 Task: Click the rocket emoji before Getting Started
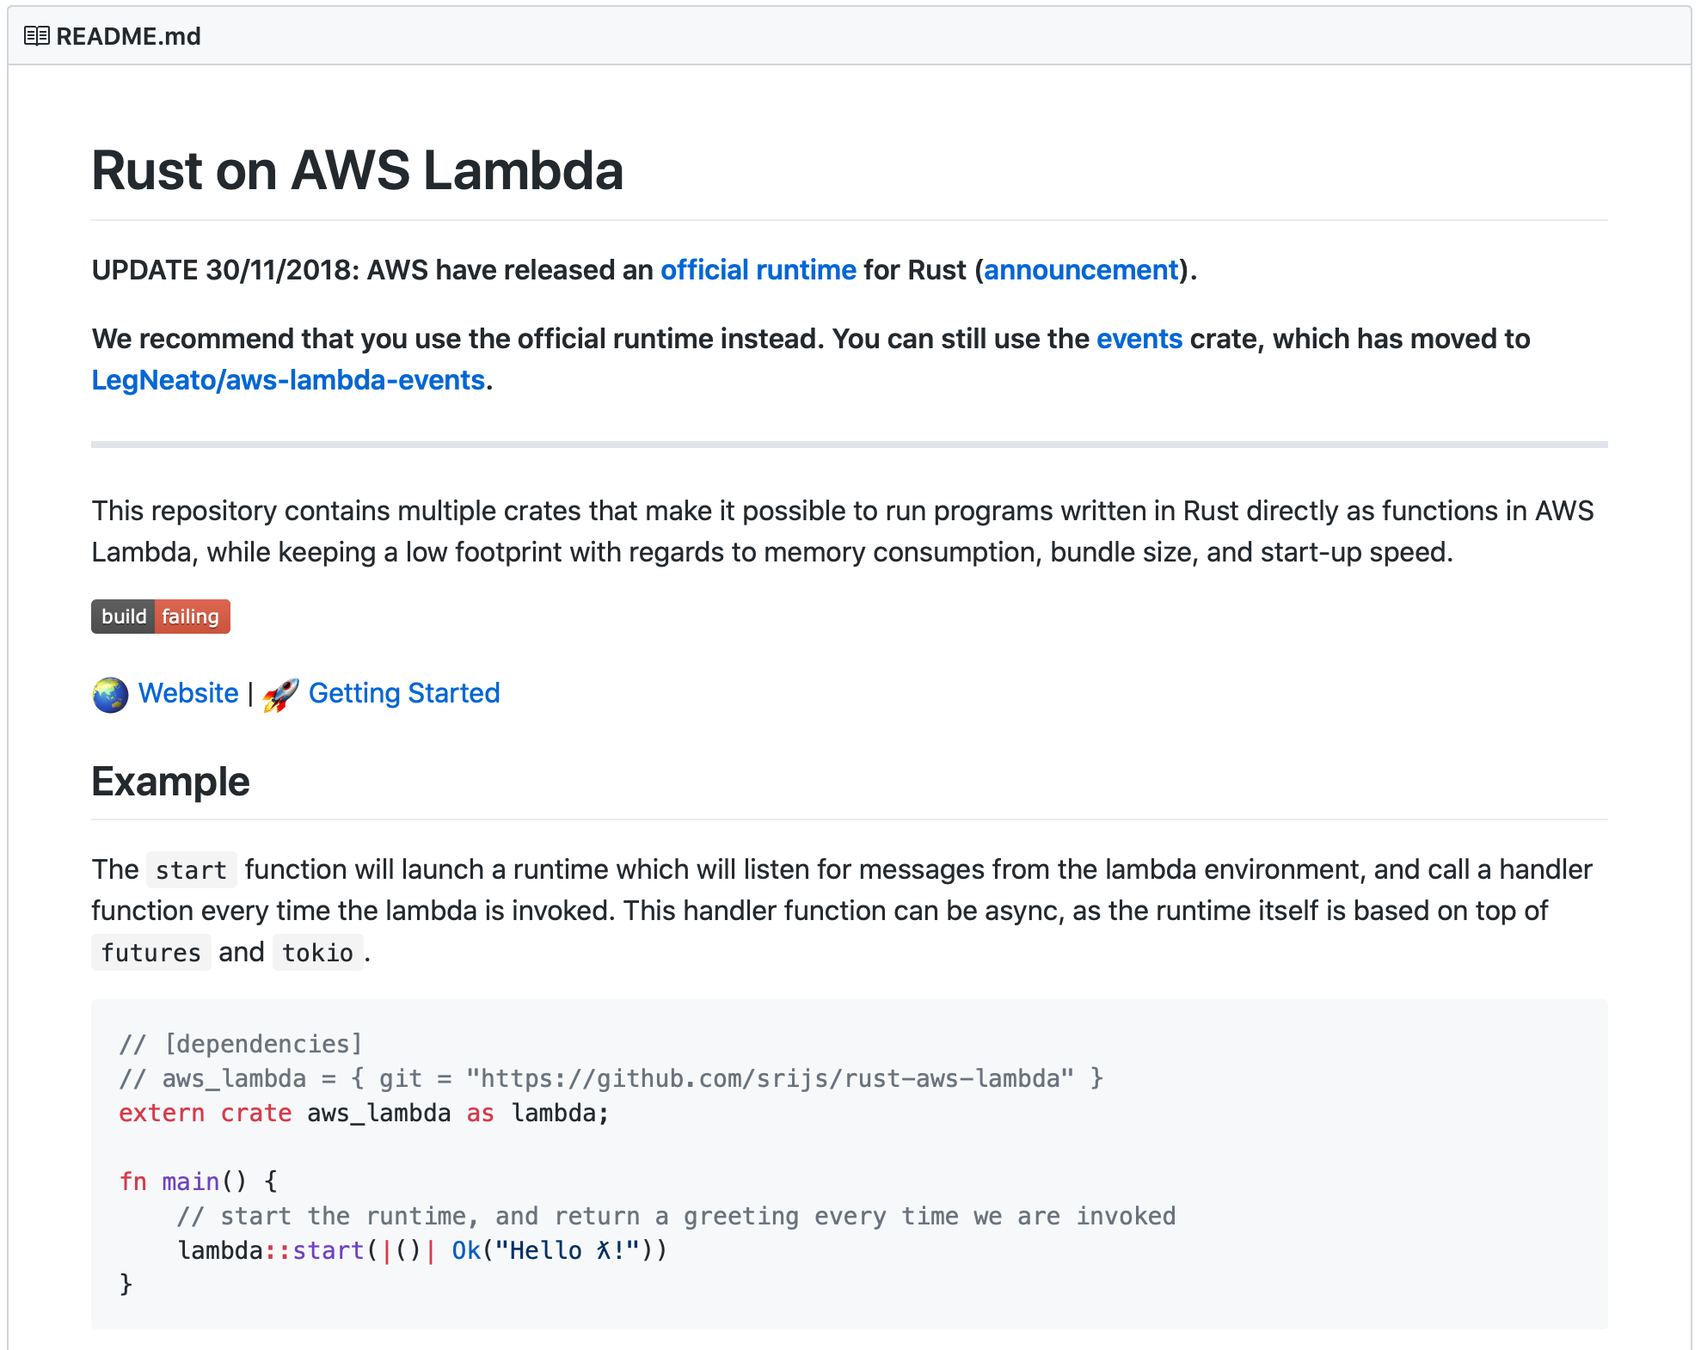click(x=281, y=694)
